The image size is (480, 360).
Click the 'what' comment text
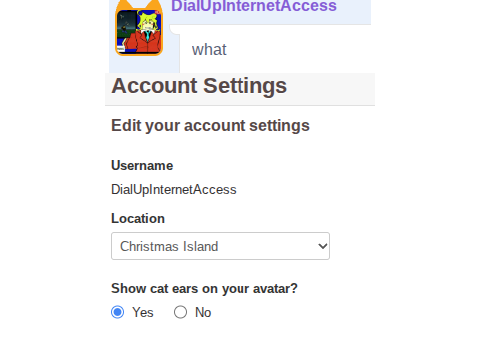coord(209,50)
